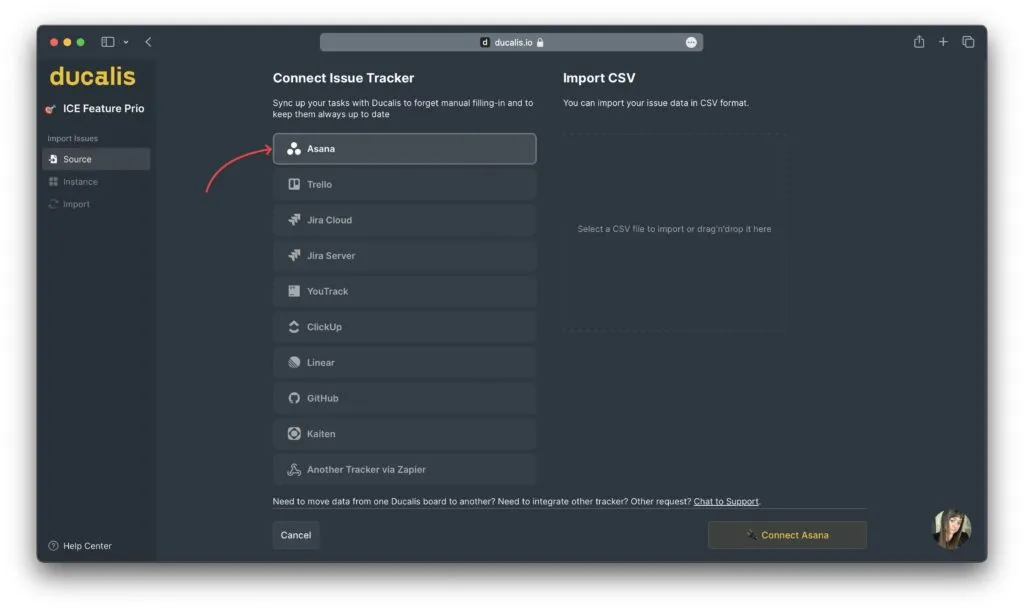Click the share icon in the browser toolbar

coord(918,41)
